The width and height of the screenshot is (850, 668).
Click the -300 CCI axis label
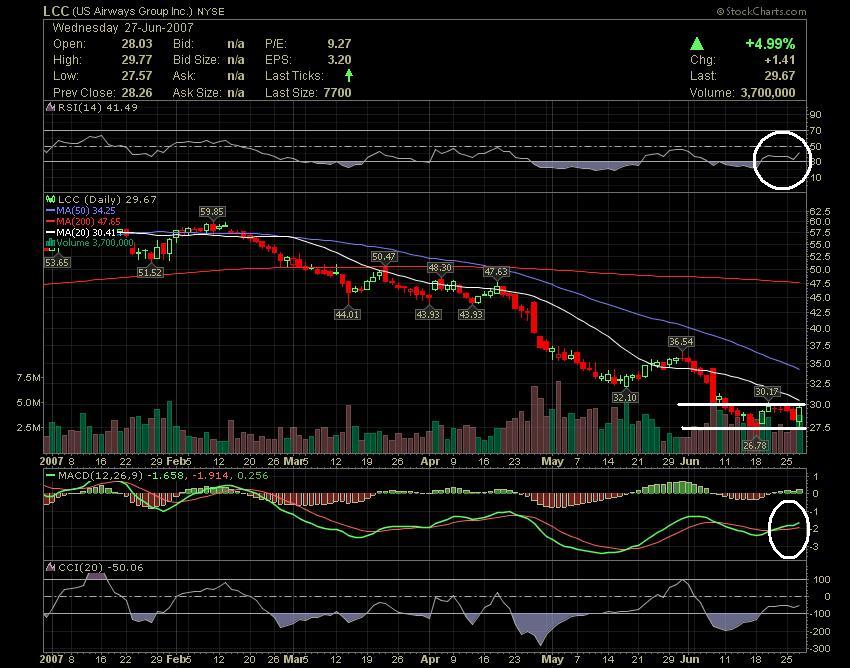pos(819,648)
